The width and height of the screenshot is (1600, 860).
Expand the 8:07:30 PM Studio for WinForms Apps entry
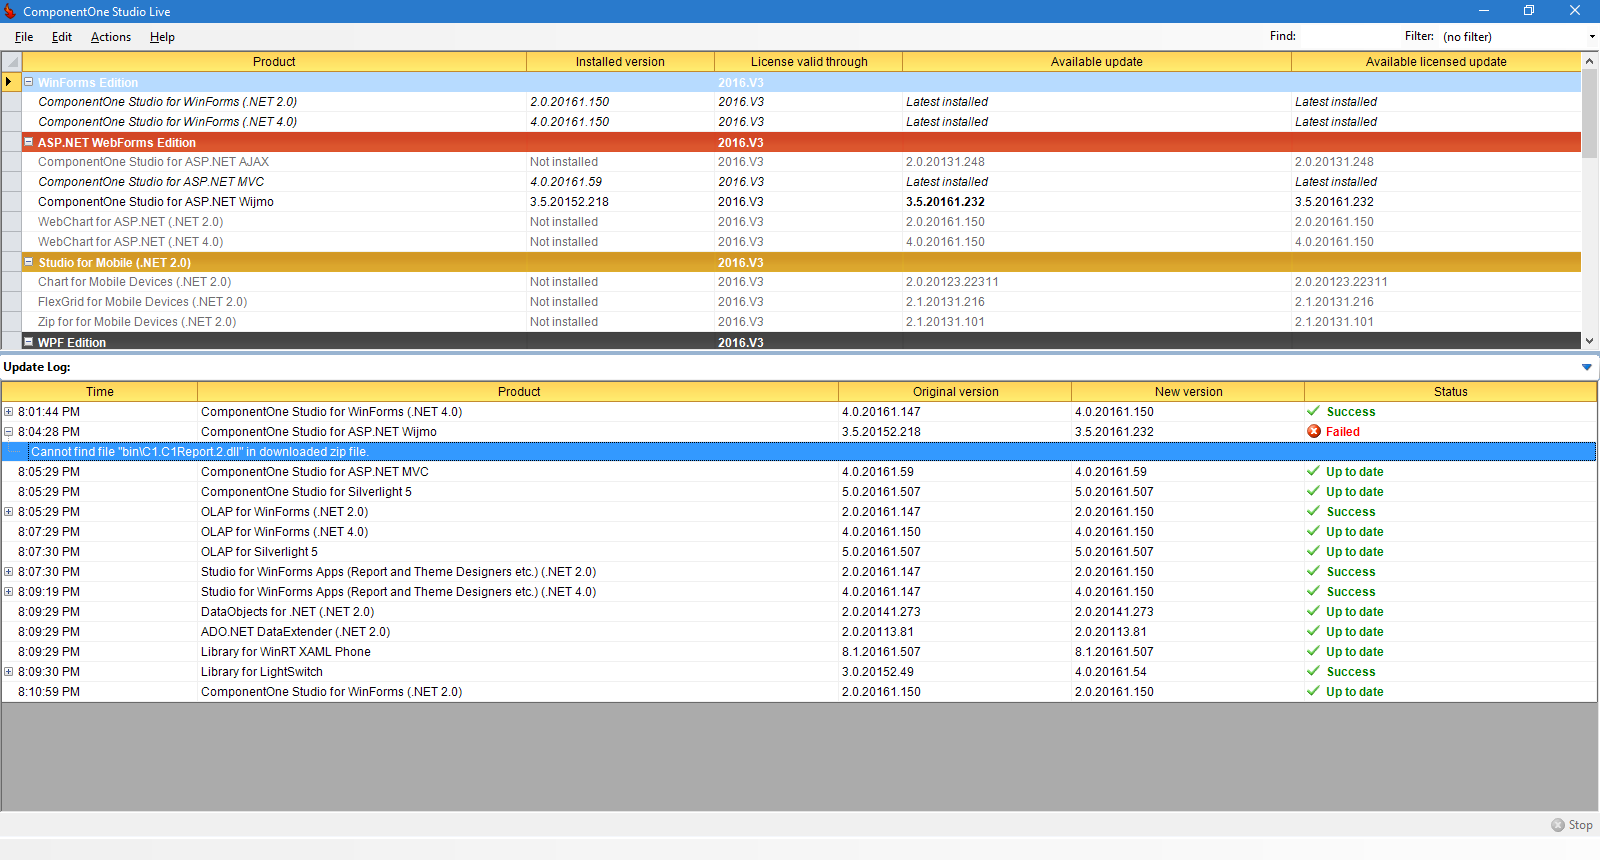click(x=9, y=571)
